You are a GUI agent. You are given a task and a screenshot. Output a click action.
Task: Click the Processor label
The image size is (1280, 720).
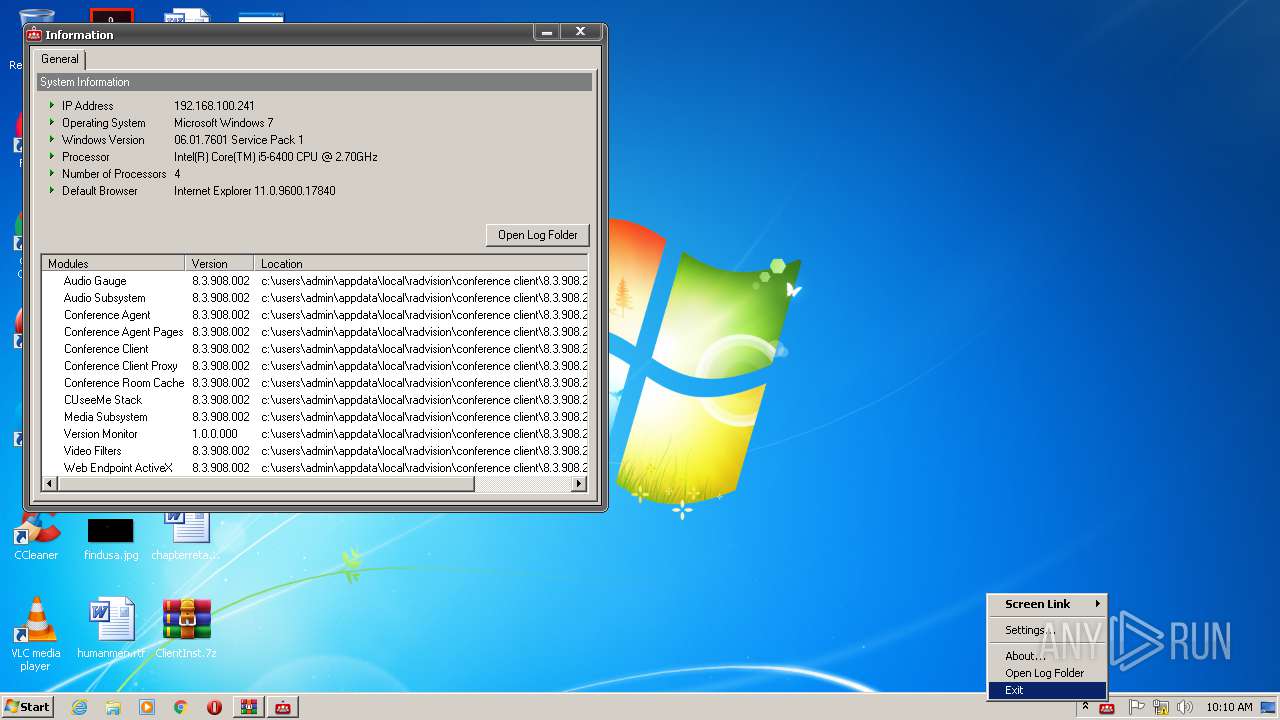[86, 157]
